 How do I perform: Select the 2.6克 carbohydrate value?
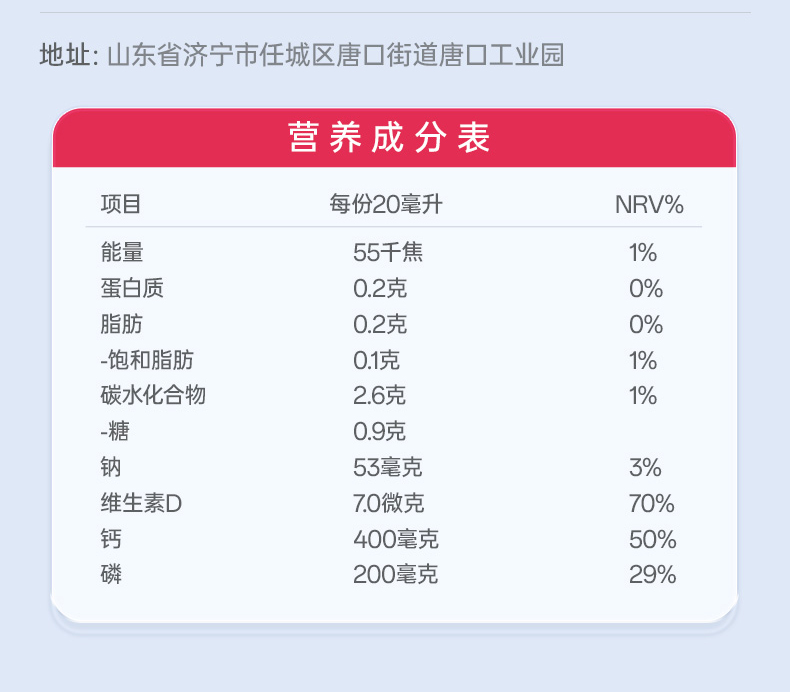pyautogui.click(x=380, y=396)
